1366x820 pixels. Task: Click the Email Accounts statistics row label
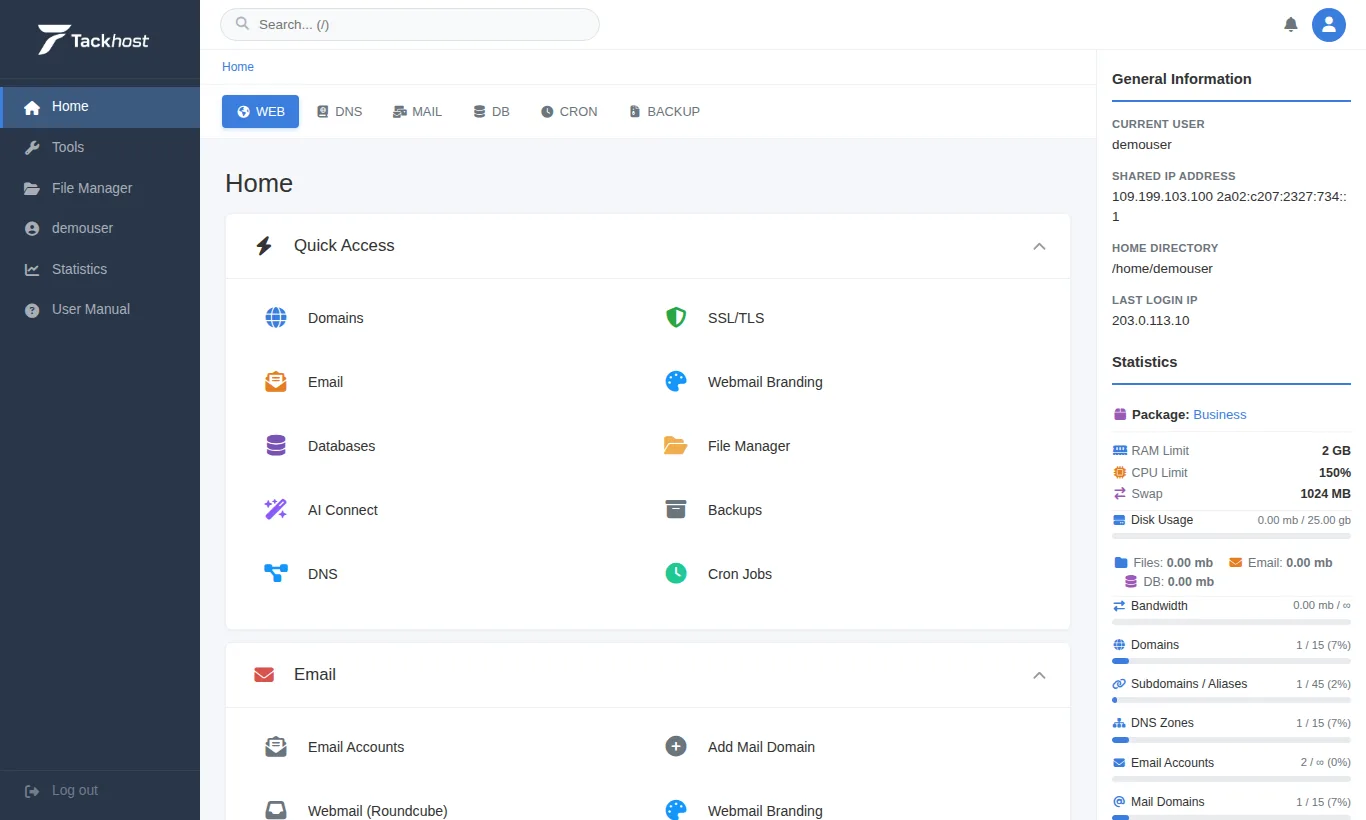pyautogui.click(x=1172, y=763)
